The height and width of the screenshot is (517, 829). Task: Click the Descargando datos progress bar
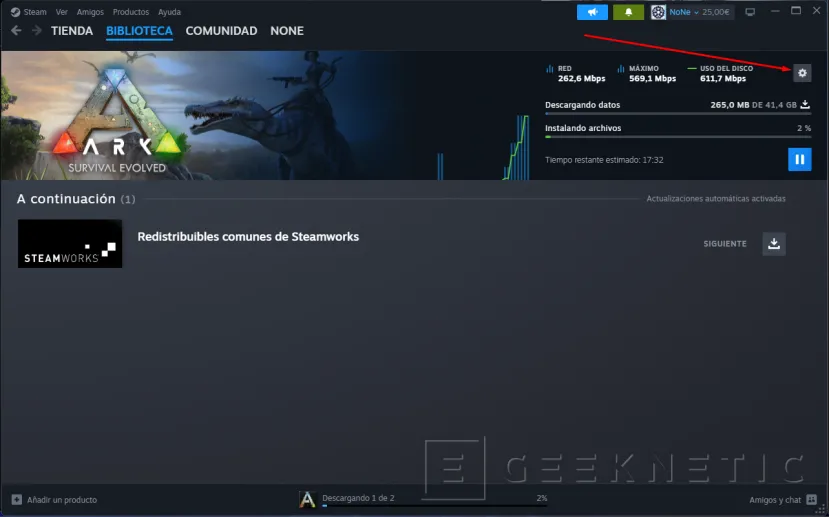pyautogui.click(x=678, y=114)
